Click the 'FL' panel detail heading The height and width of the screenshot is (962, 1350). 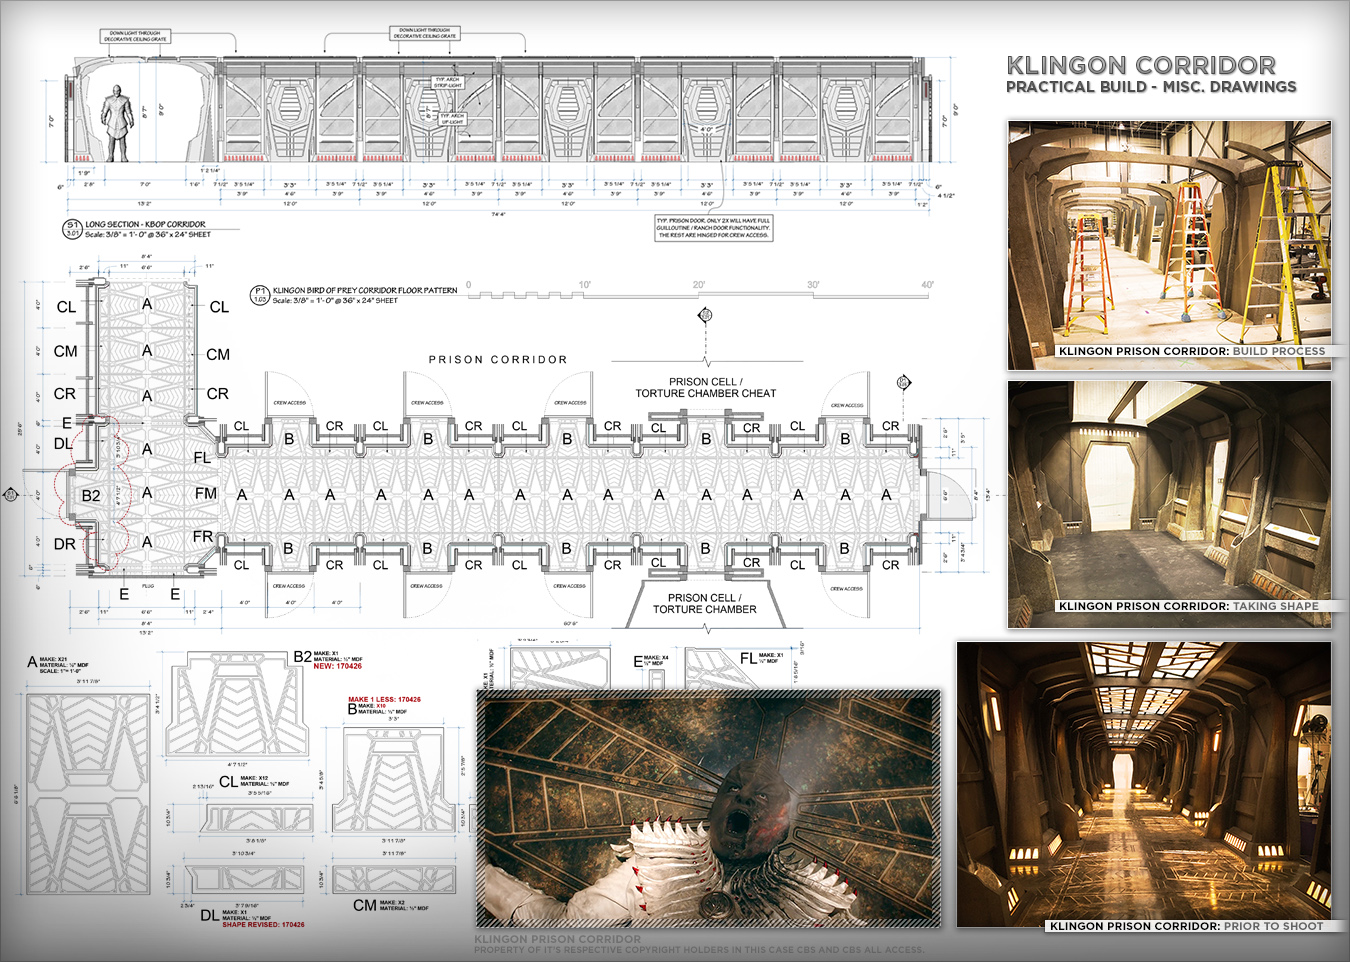click(x=748, y=659)
